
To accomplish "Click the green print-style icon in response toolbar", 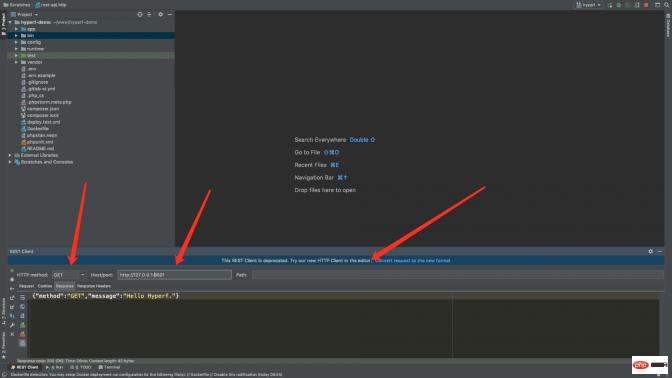I will click(23, 325).
